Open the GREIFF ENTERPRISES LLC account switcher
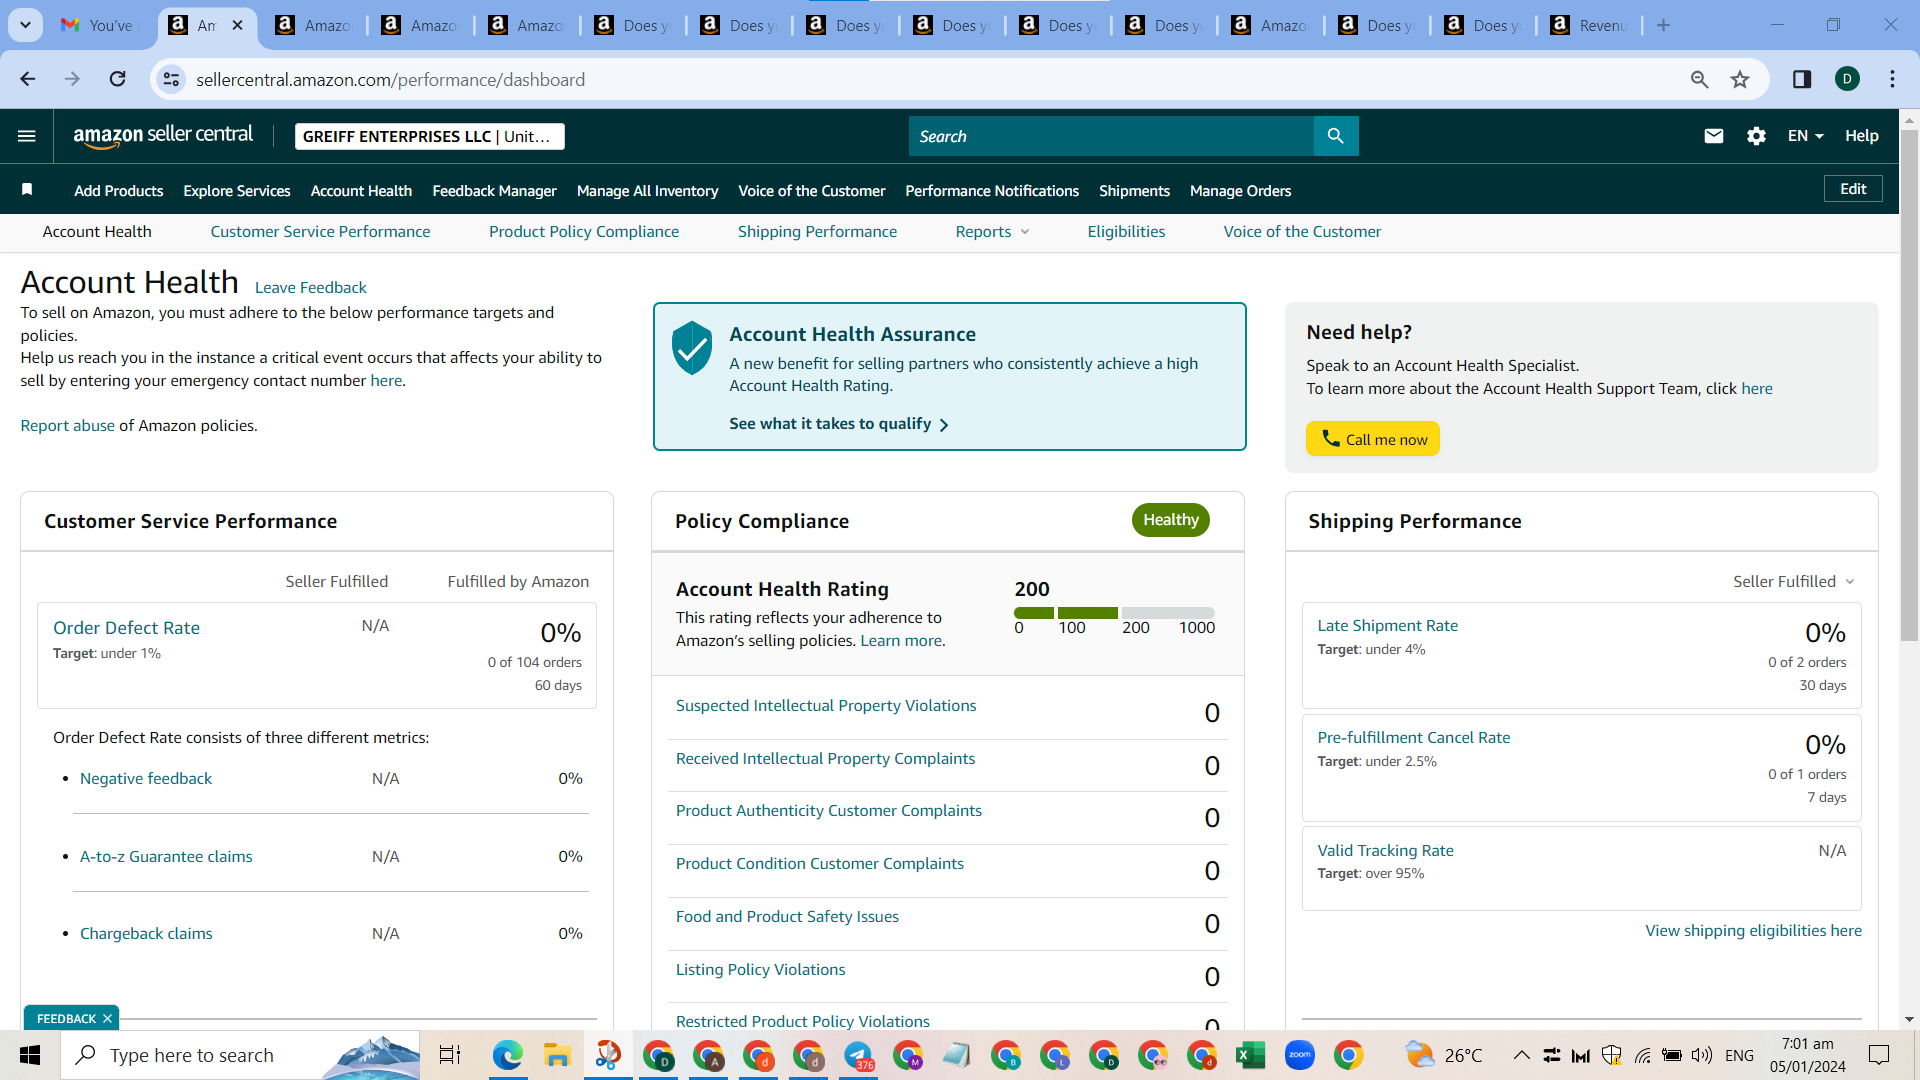Image resolution: width=1920 pixels, height=1080 pixels. click(429, 136)
